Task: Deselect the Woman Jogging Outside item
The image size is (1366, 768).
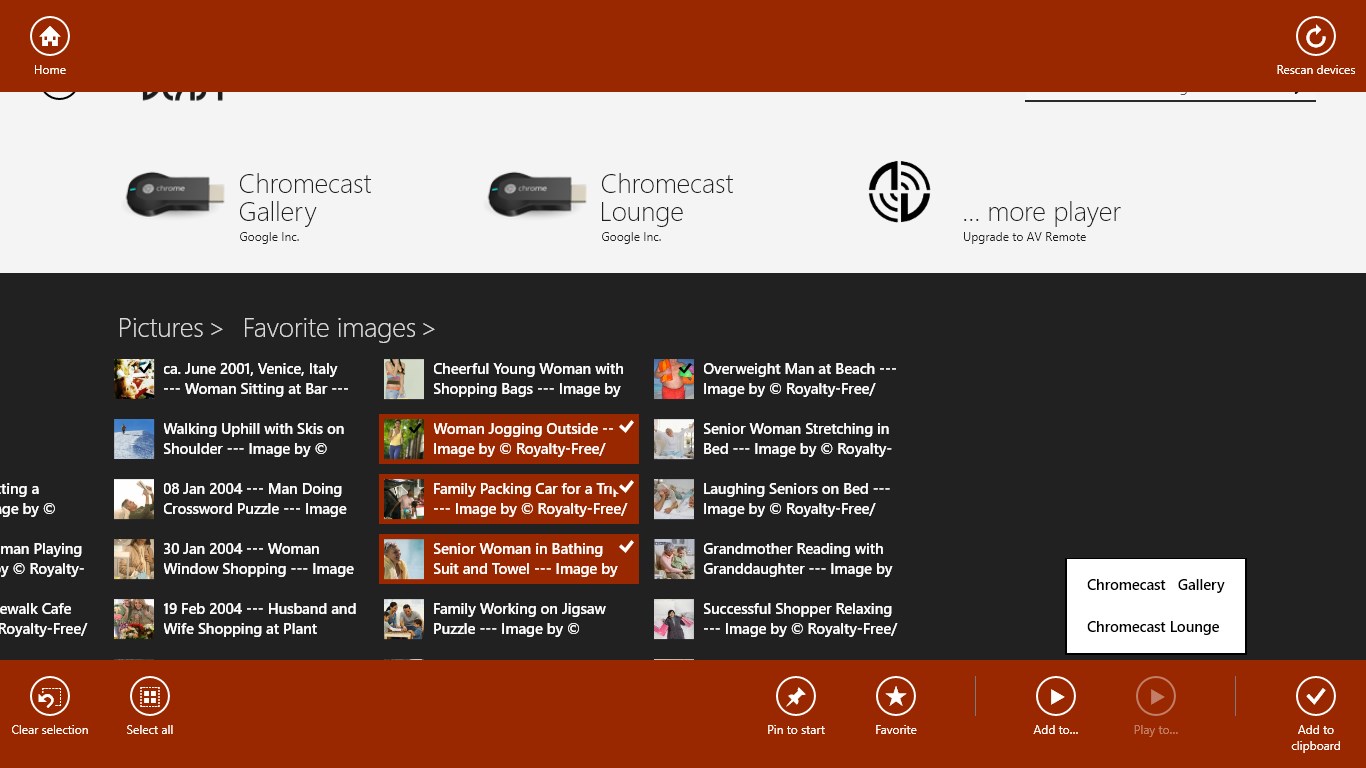Action: point(509,439)
